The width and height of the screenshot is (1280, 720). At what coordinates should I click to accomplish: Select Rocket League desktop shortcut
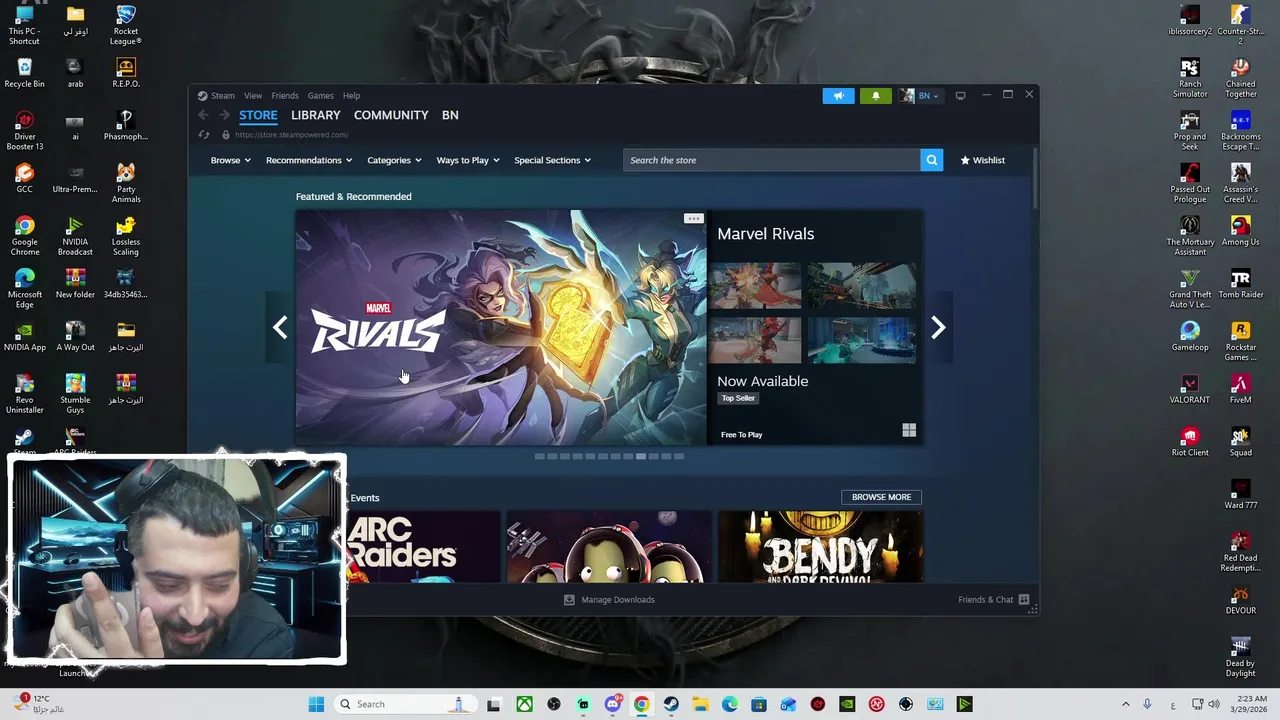click(x=125, y=25)
